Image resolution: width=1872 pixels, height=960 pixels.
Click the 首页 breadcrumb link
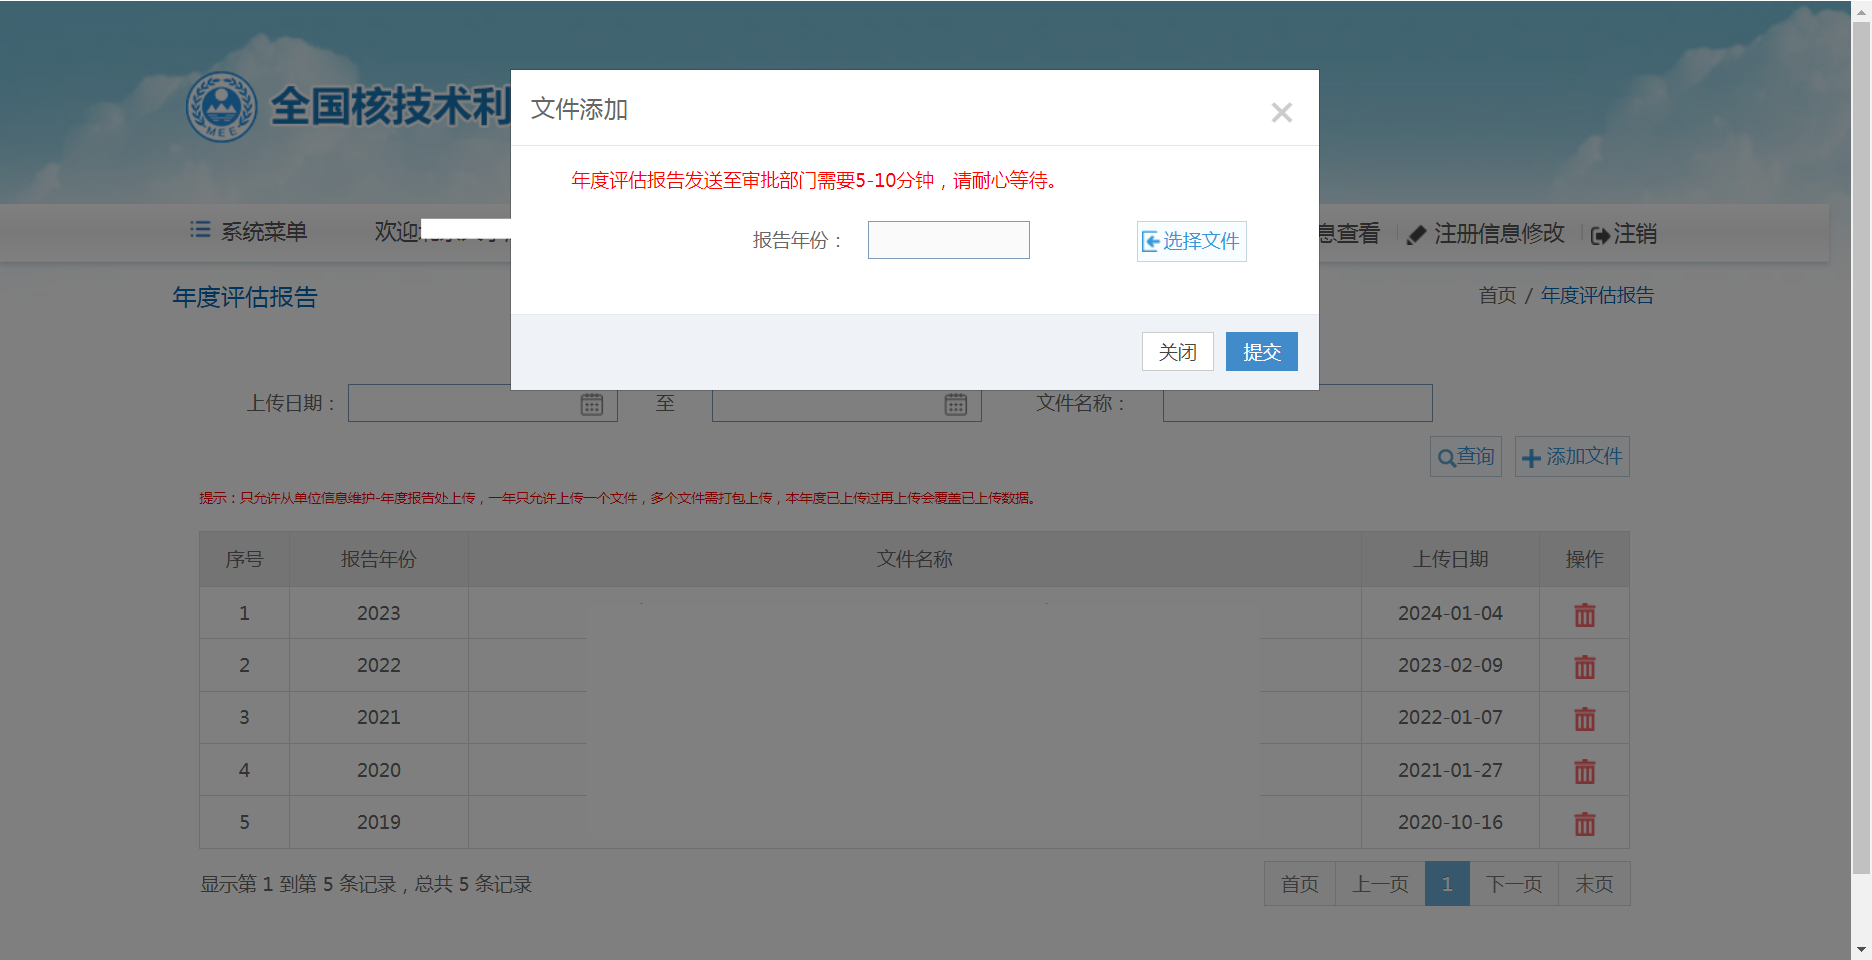1497,296
